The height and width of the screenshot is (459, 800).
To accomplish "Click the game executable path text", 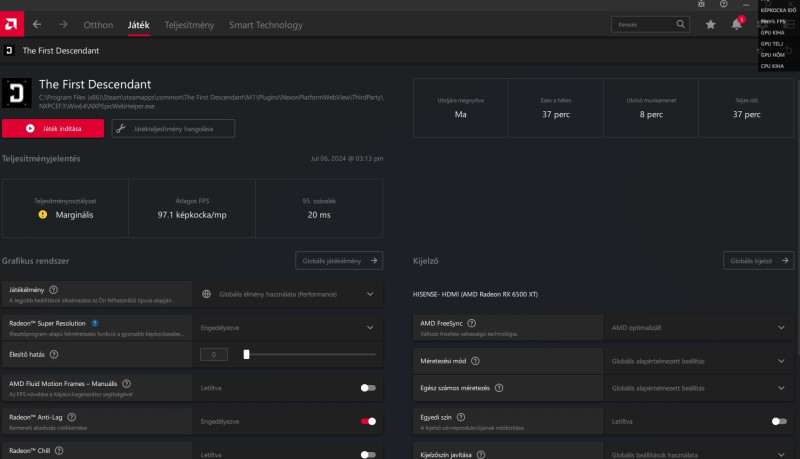I will pos(211,101).
